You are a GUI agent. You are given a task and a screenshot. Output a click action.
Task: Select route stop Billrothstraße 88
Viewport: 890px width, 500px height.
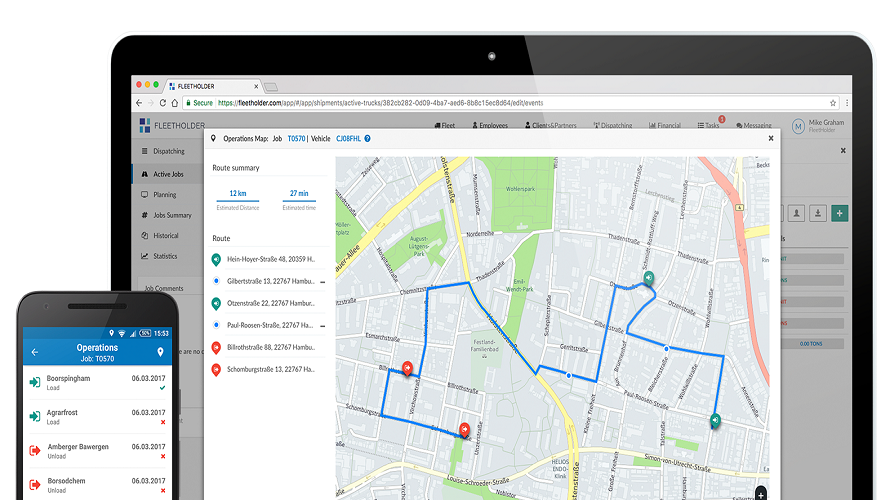coord(269,347)
